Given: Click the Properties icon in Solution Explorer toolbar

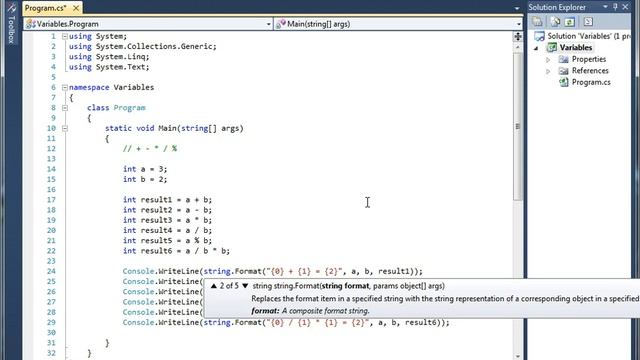Looking at the screenshot, I should pos(537,22).
